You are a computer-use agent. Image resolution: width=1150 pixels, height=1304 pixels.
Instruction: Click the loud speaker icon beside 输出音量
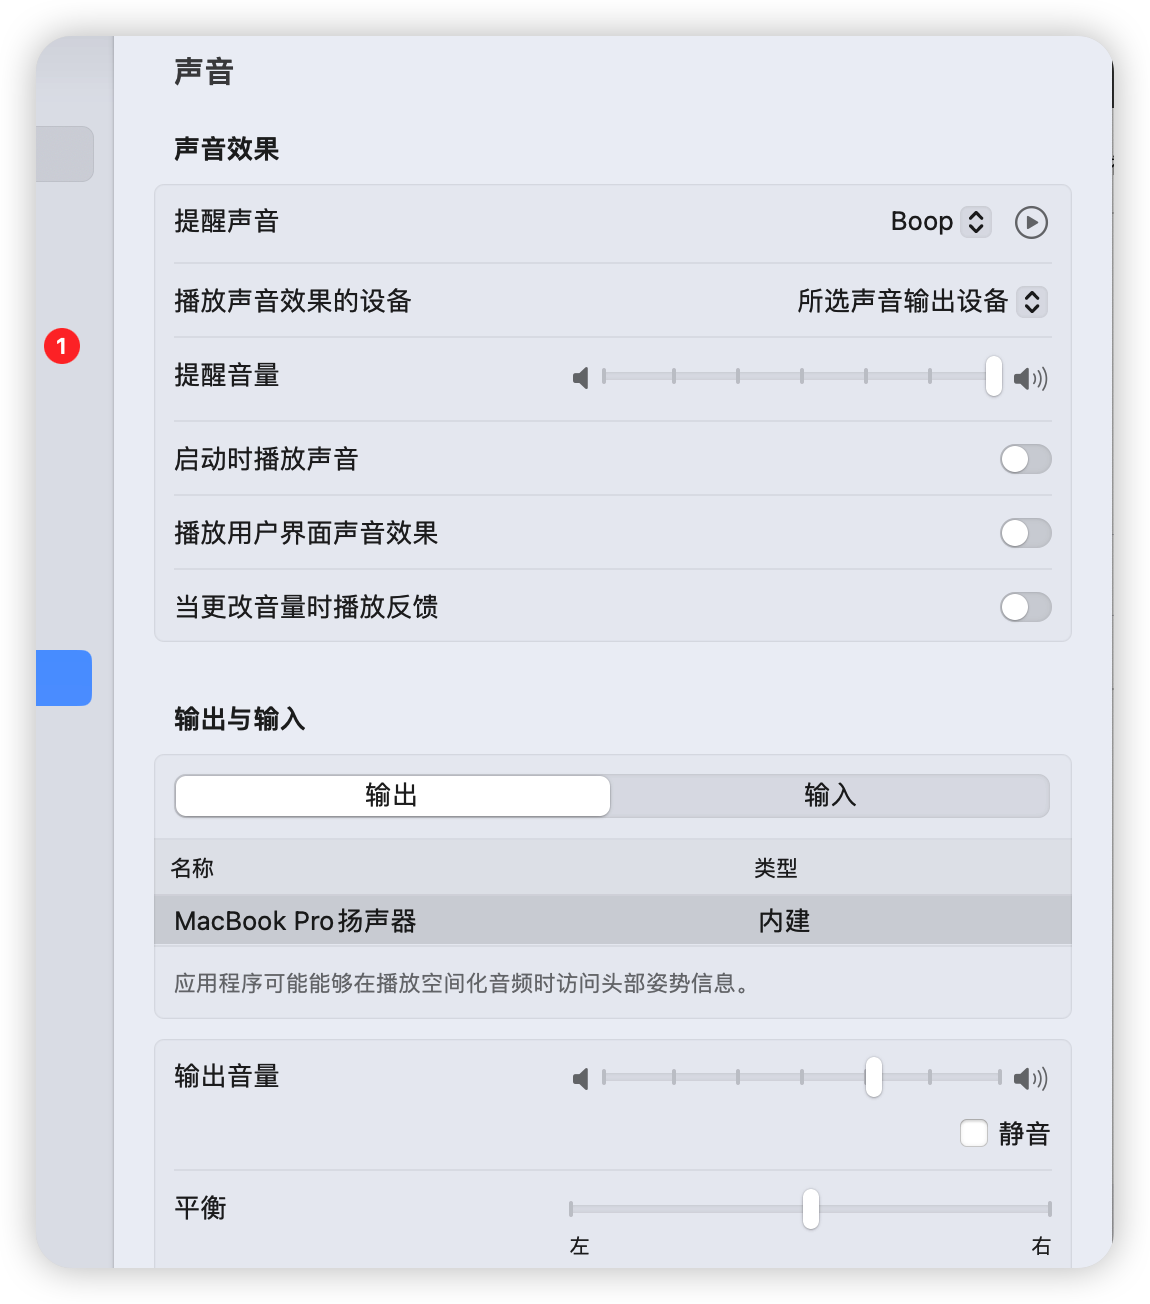(x=1030, y=1078)
